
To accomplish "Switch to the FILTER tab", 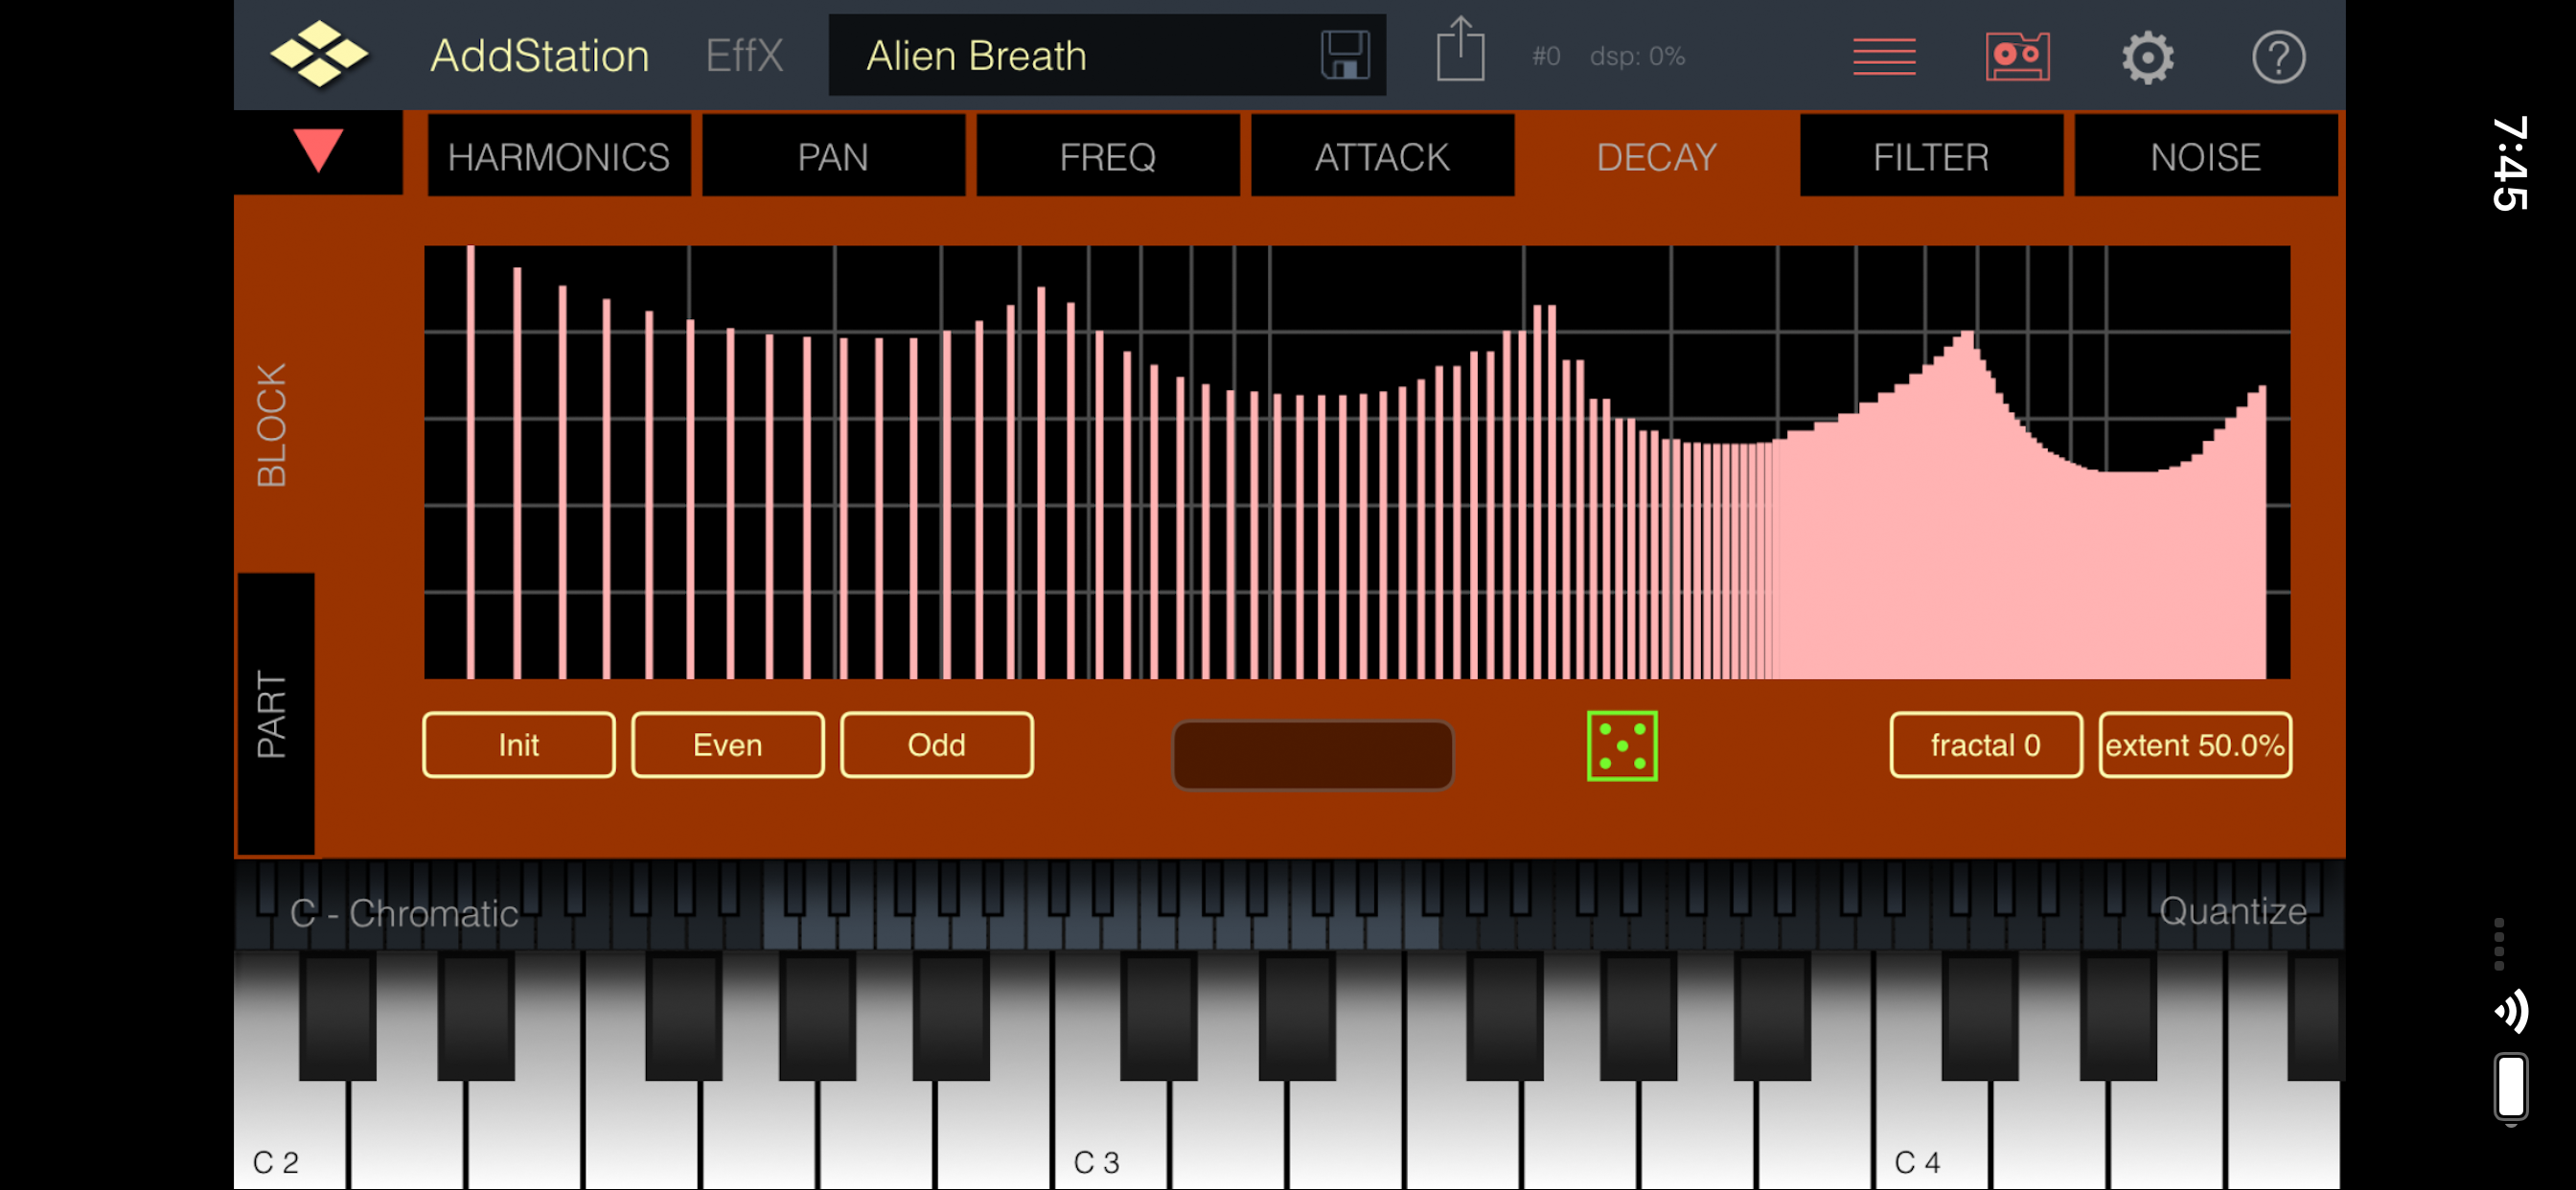I will [1930, 157].
